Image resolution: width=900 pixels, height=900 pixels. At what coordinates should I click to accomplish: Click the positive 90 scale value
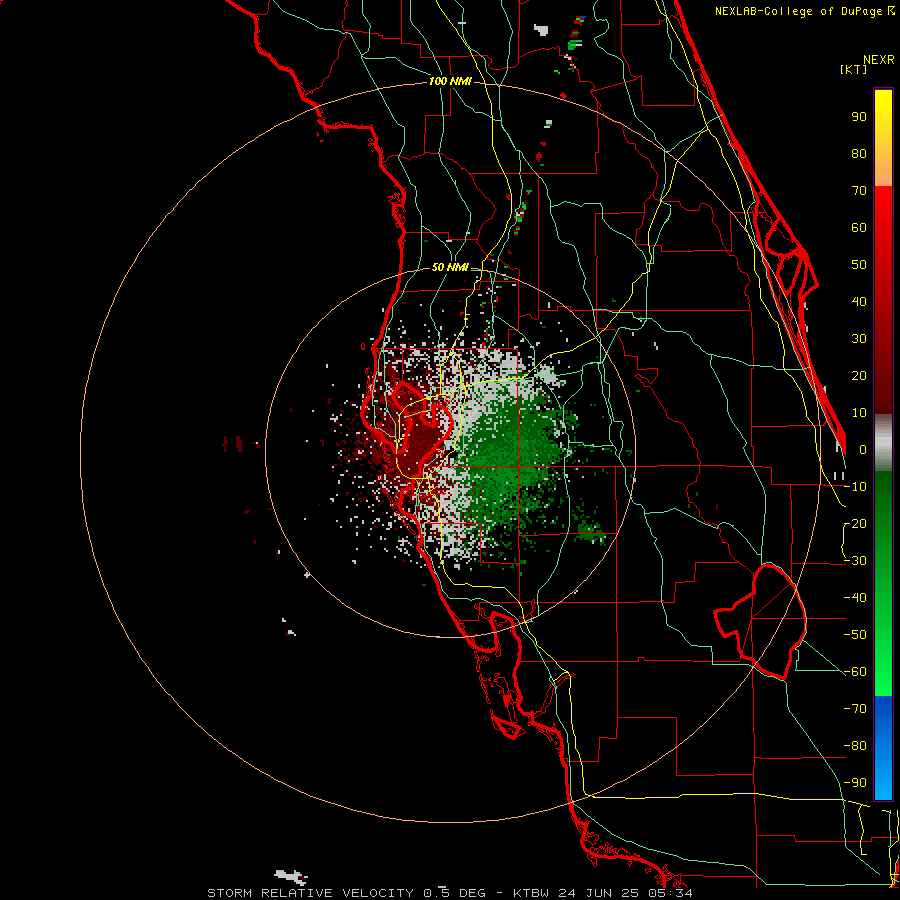[x=859, y=117]
